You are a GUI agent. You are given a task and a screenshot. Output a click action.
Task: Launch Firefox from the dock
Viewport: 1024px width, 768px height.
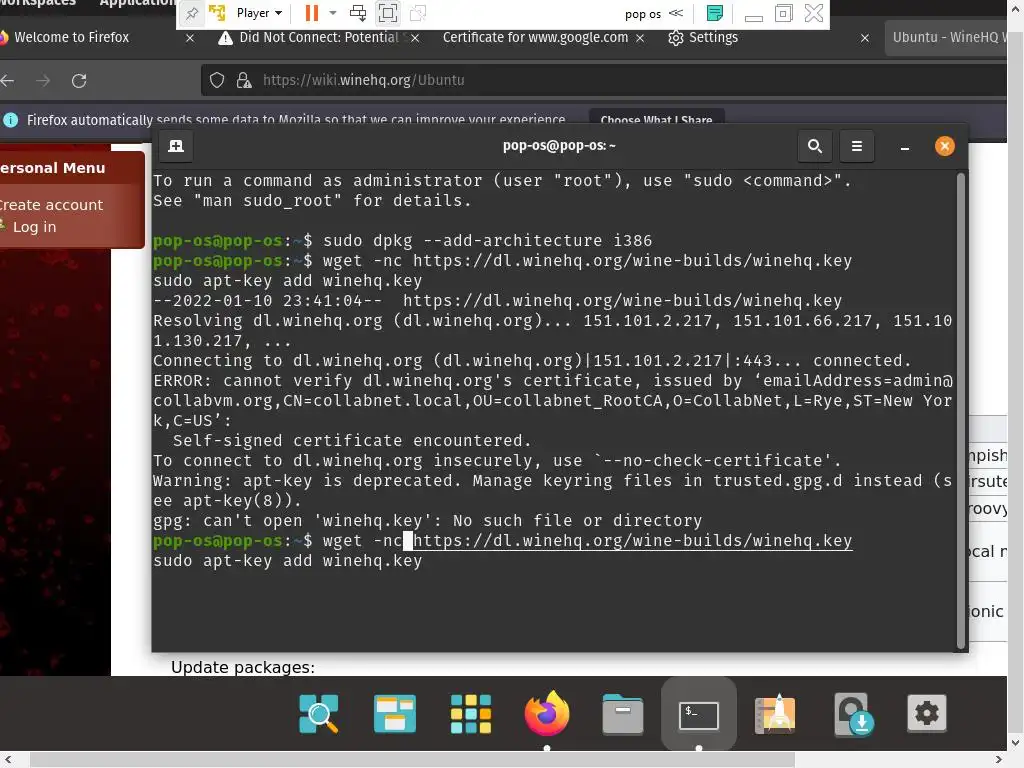click(547, 712)
